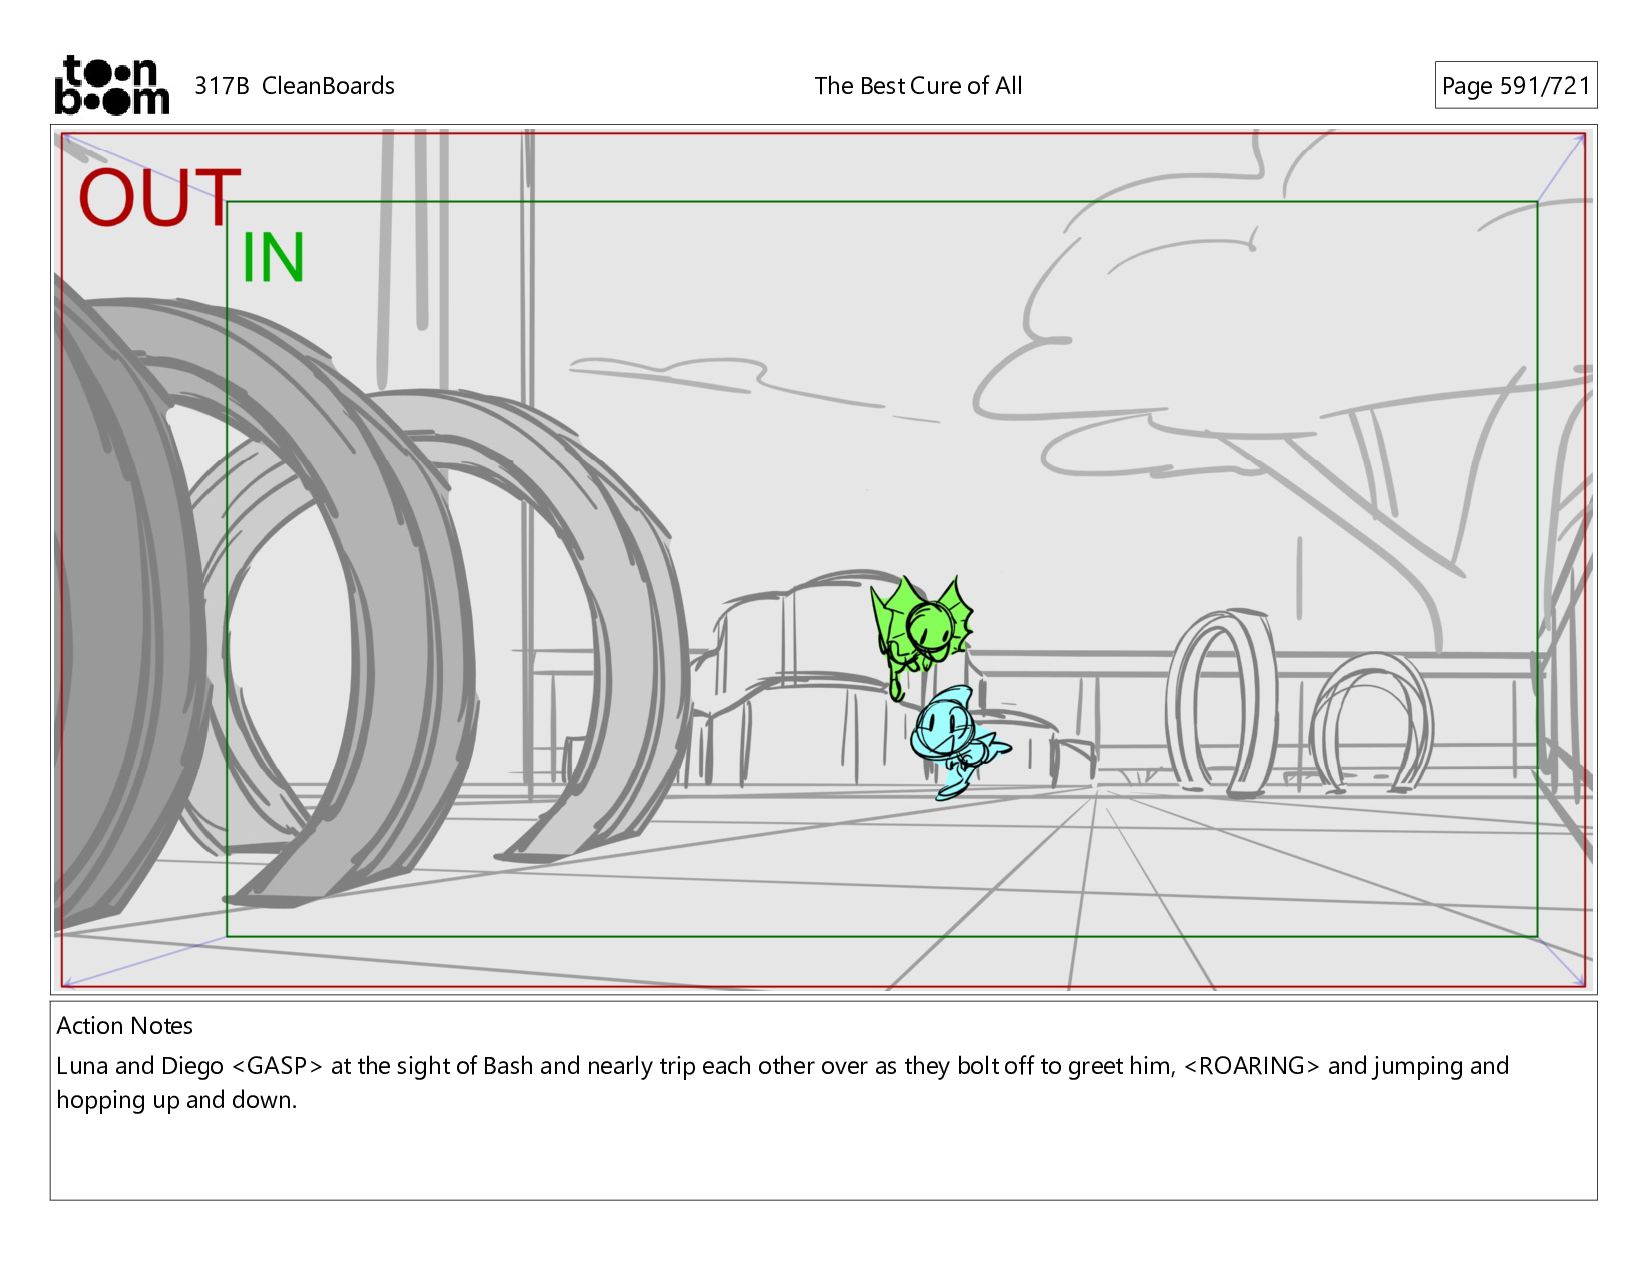The image size is (1650, 1275).
Task: Click the Toon Boom logo
Action: (111, 85)
